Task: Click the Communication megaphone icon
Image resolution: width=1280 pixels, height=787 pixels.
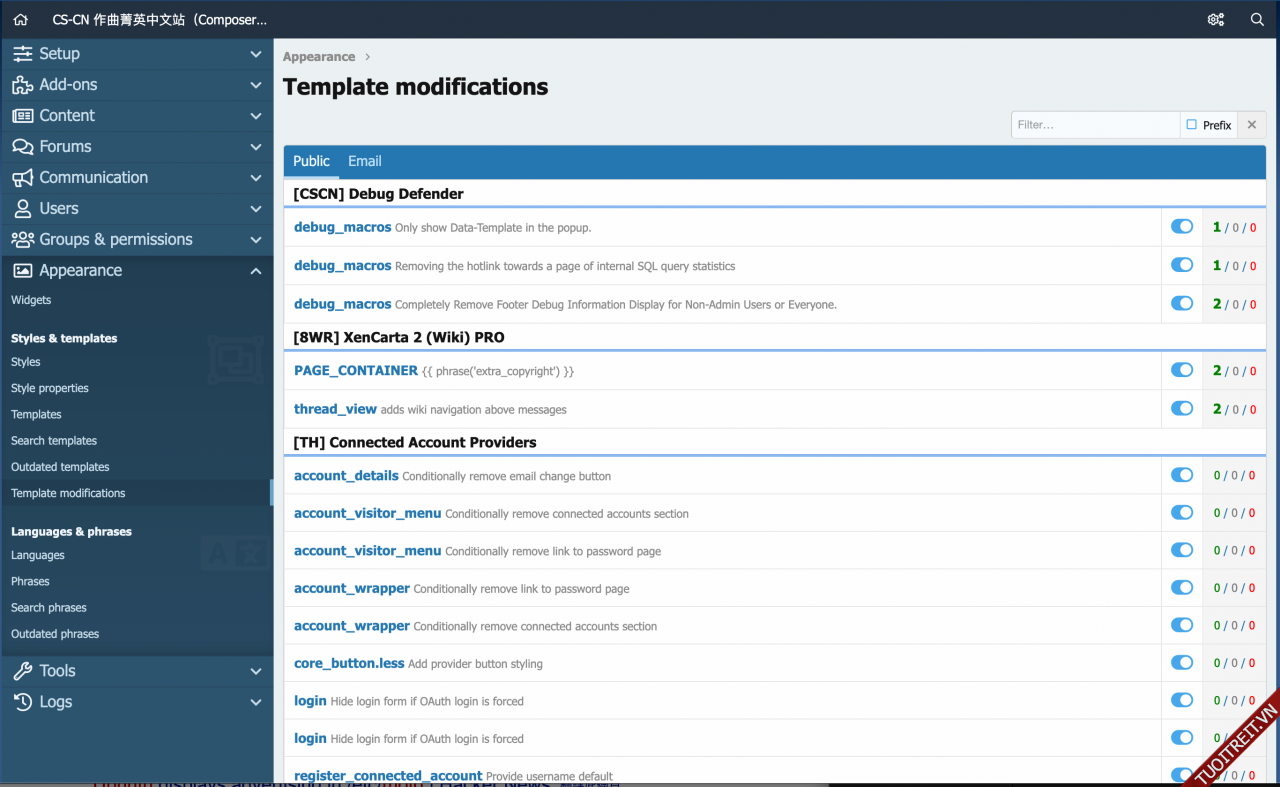Action: (x=22, y=178)
